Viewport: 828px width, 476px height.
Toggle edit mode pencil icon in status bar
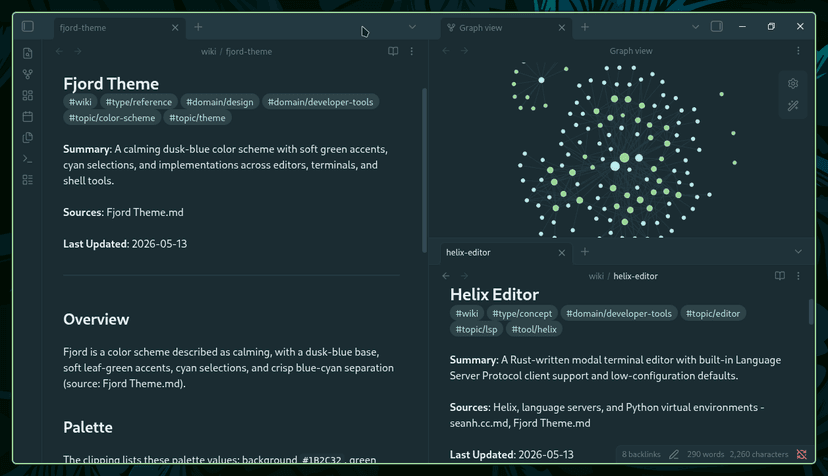click(x=674, y=454)
